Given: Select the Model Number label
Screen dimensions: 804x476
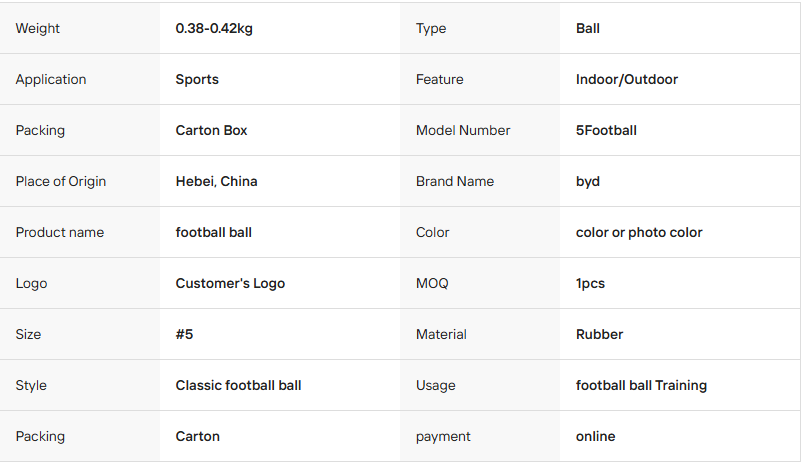Looking at the screenshot, I should (463, 130).
